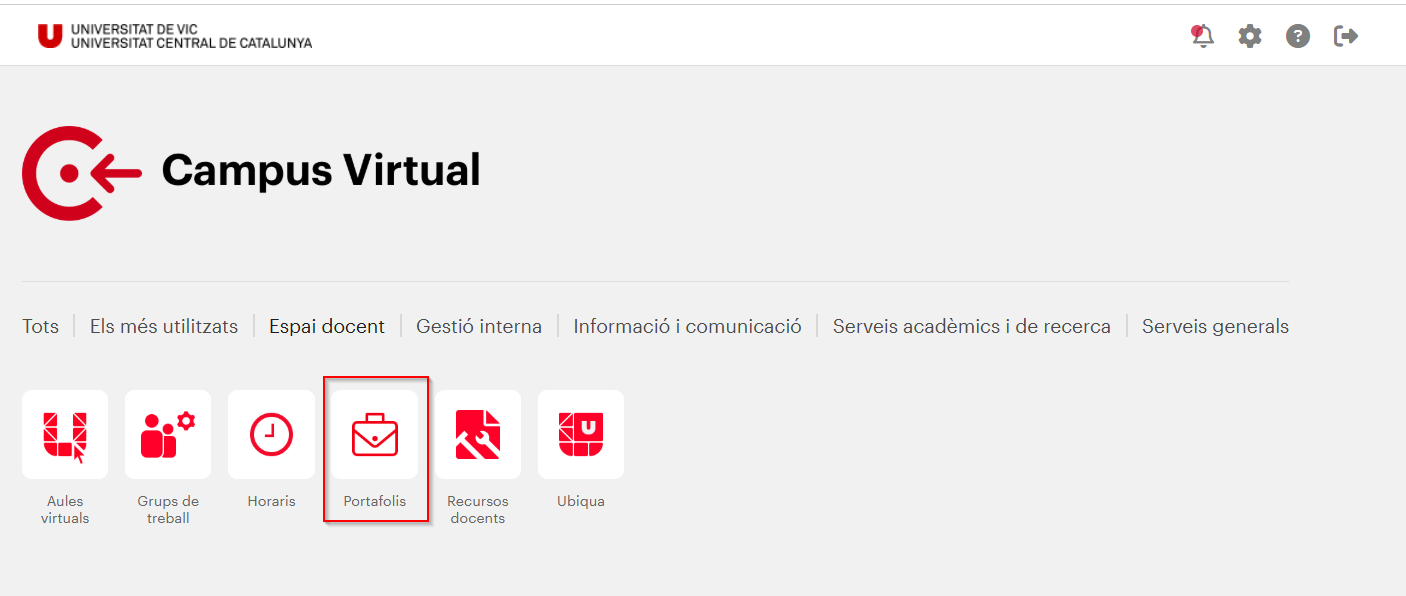Viewport: 1406px width, 596px height.
Task: Open the Horaris clock tile
Action: point(271,434)
